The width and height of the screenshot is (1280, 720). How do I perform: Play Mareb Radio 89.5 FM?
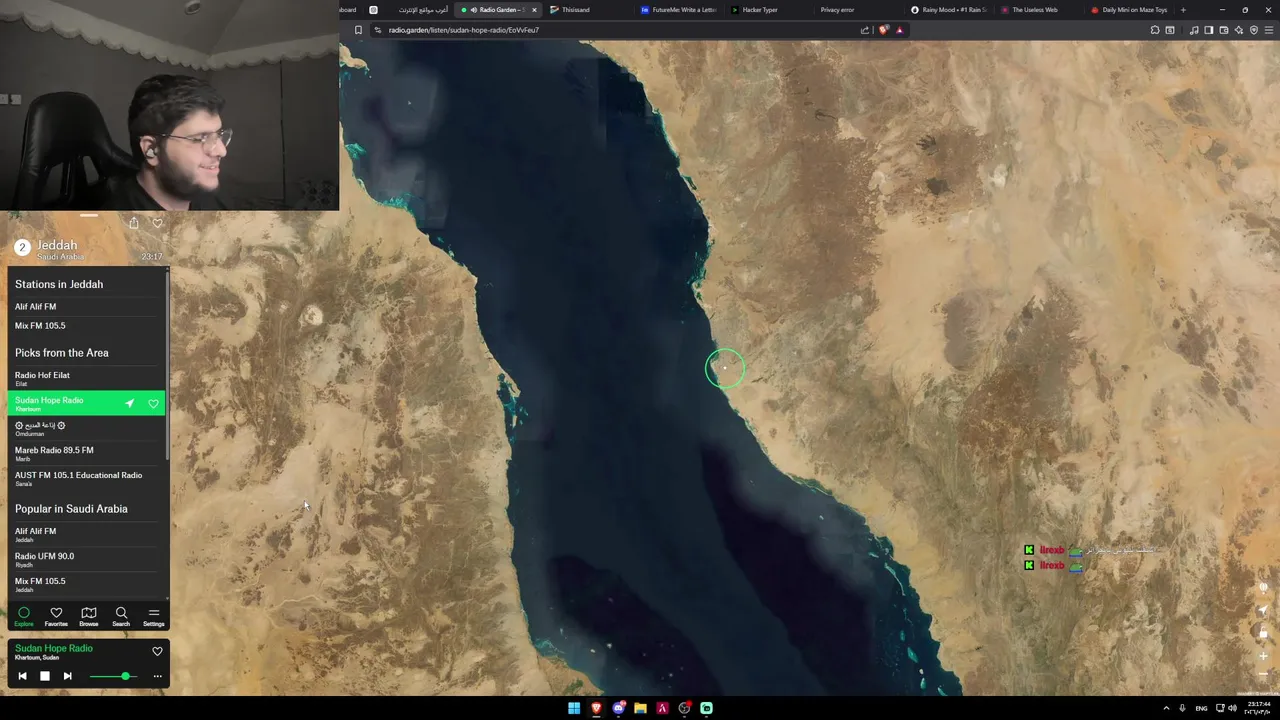[87, 453]
